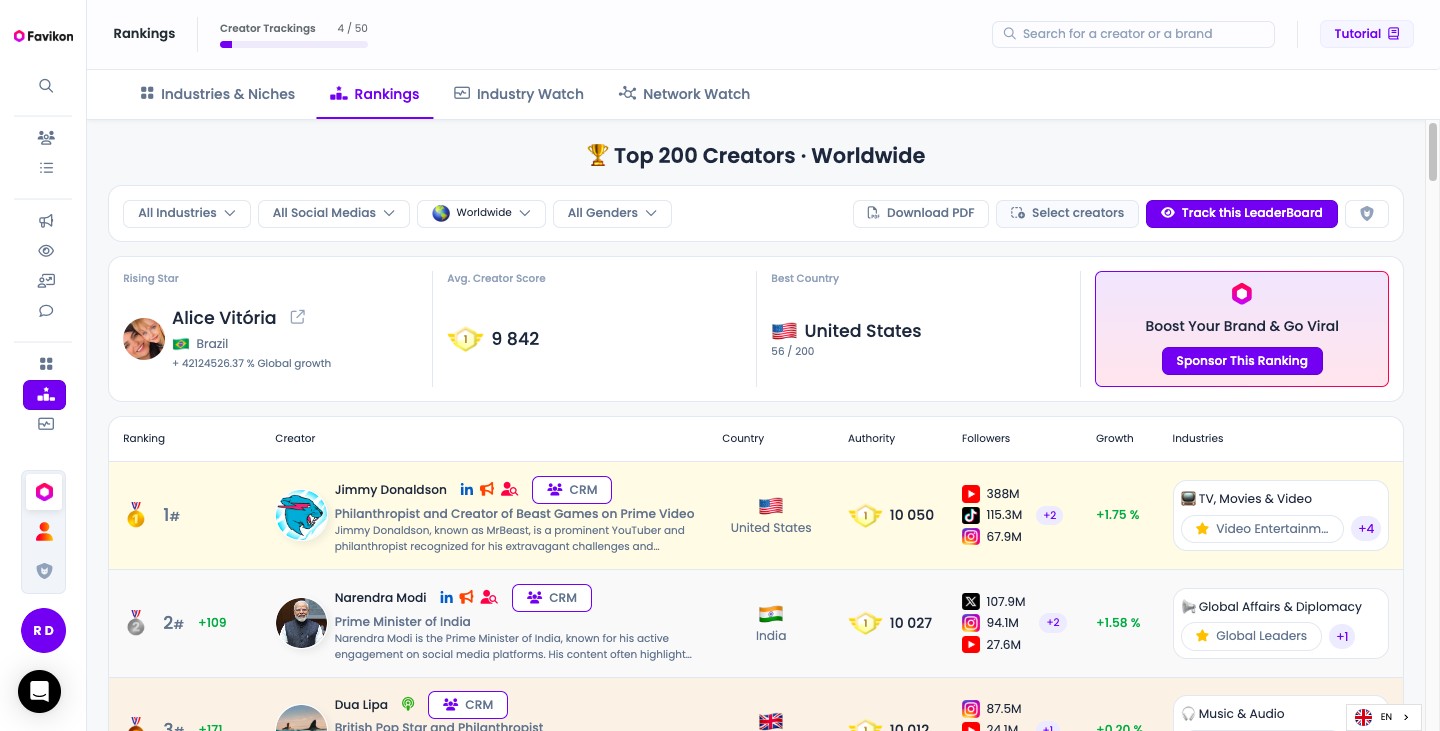Open Jimmy Donaldson's MrBeast avatar thumbnail
The width and height of the screenshot is (1440, 731).
click(301, 516)
